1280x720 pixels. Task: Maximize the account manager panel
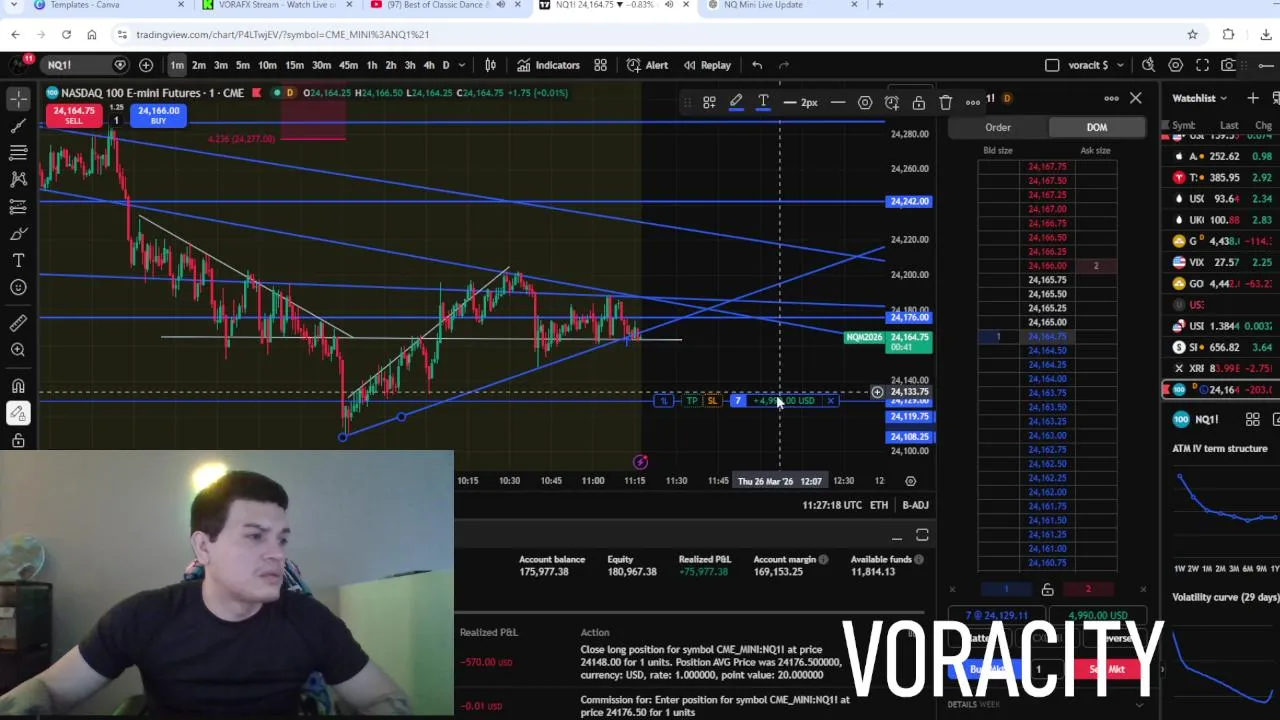pyautogui.click(x=922, y=537)
